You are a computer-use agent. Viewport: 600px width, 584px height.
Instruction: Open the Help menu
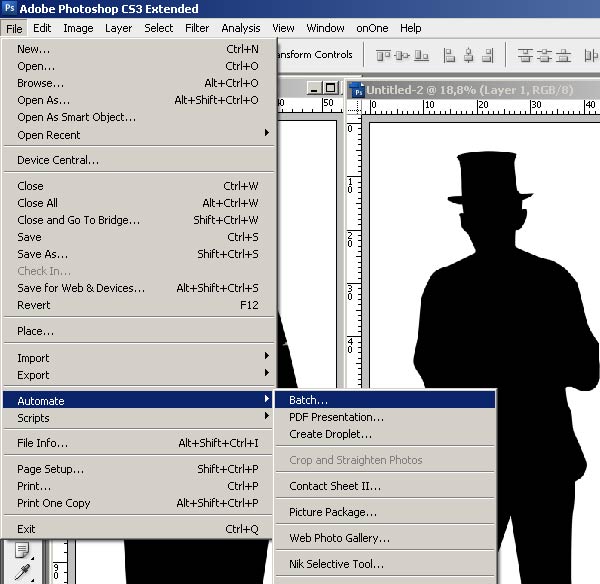(411, 28)
